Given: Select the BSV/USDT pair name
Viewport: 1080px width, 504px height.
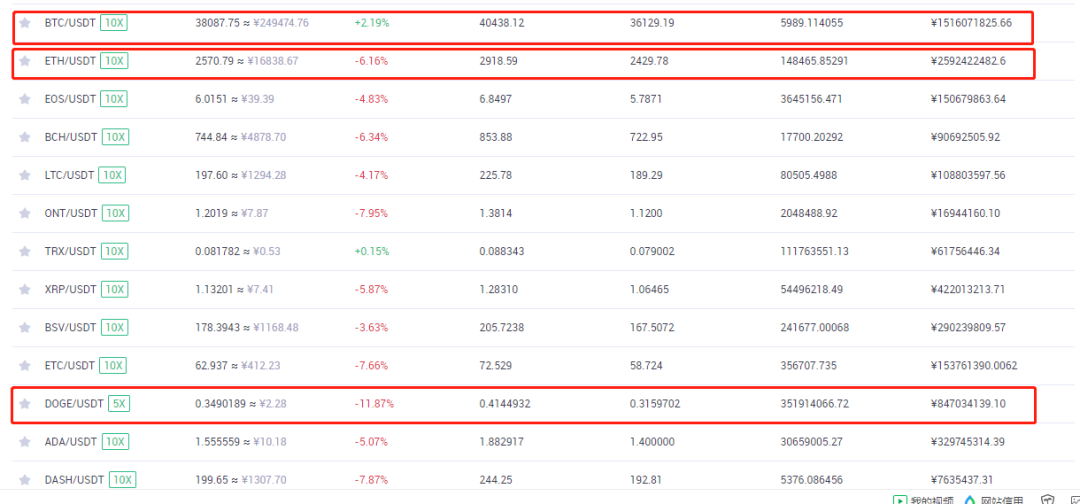Looking at the screenshot, I should coord(70,327).
